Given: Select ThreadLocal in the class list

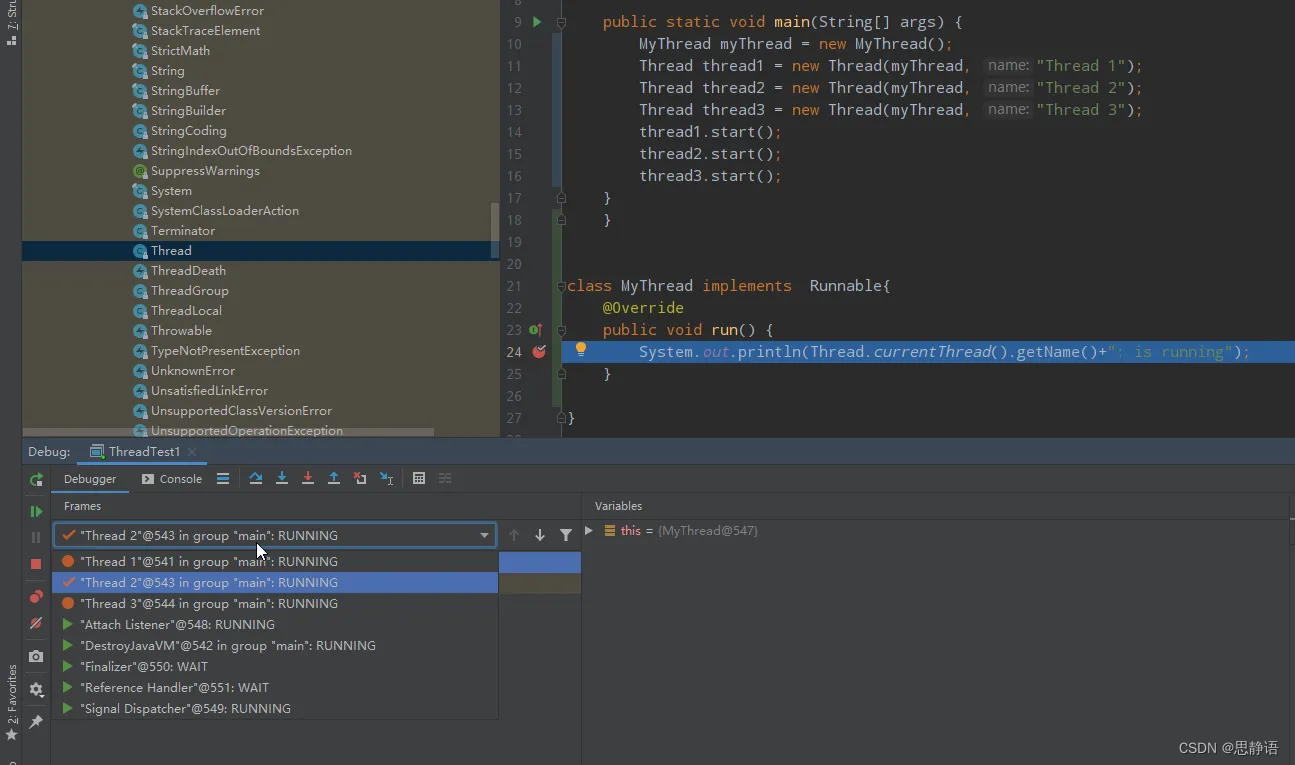Looking at the screenshot, I should [186, 311].
